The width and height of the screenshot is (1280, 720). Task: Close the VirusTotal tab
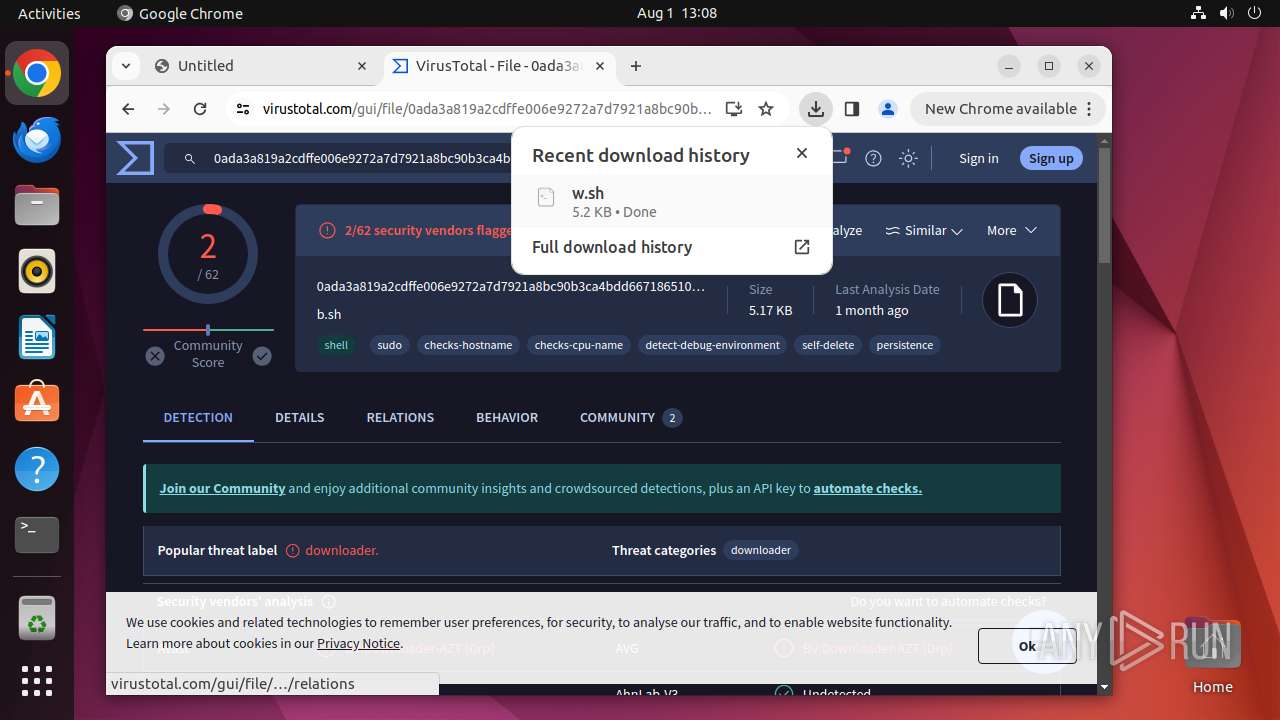tap(600, 66)
